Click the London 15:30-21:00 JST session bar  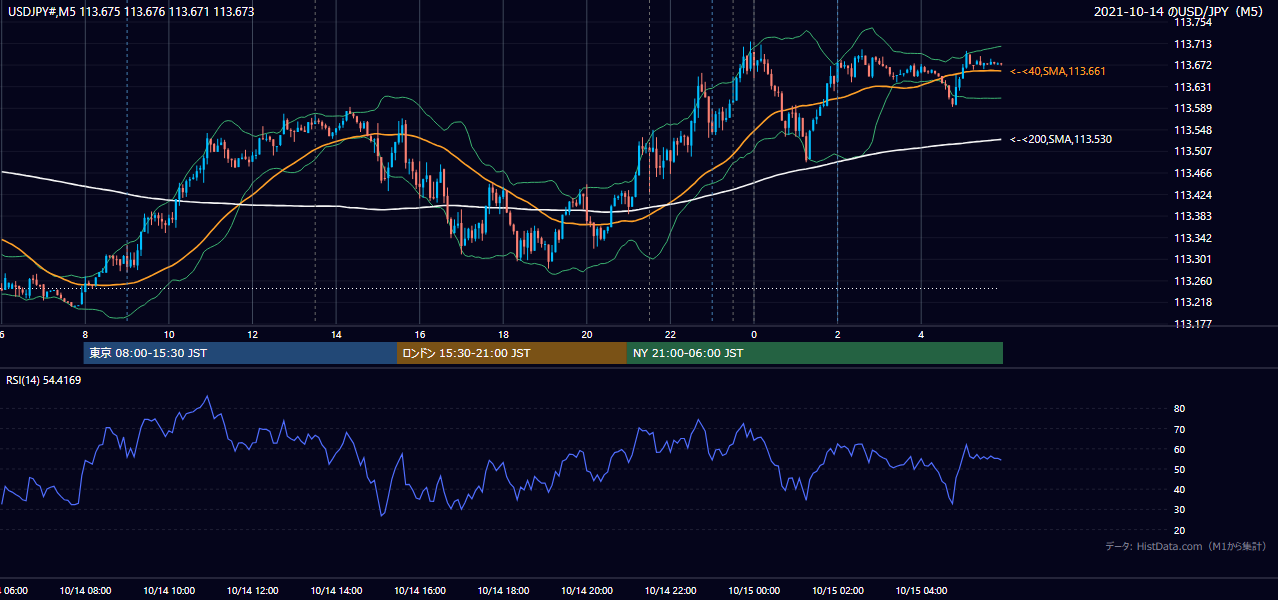click(512, 353)
